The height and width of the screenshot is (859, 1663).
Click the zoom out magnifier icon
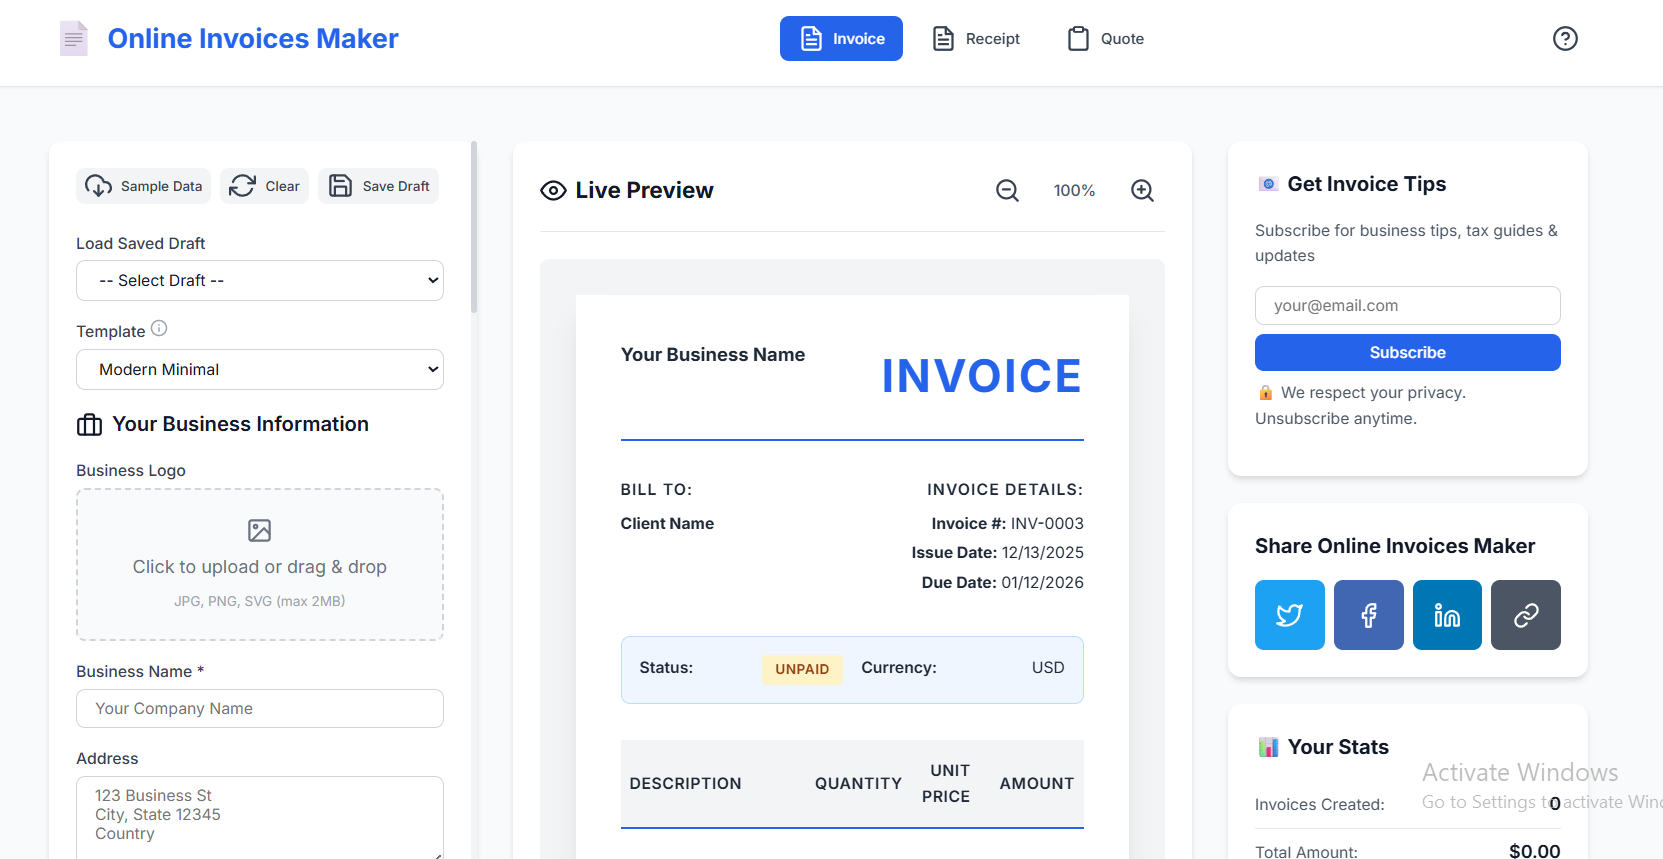click(x=1007, y=190)
